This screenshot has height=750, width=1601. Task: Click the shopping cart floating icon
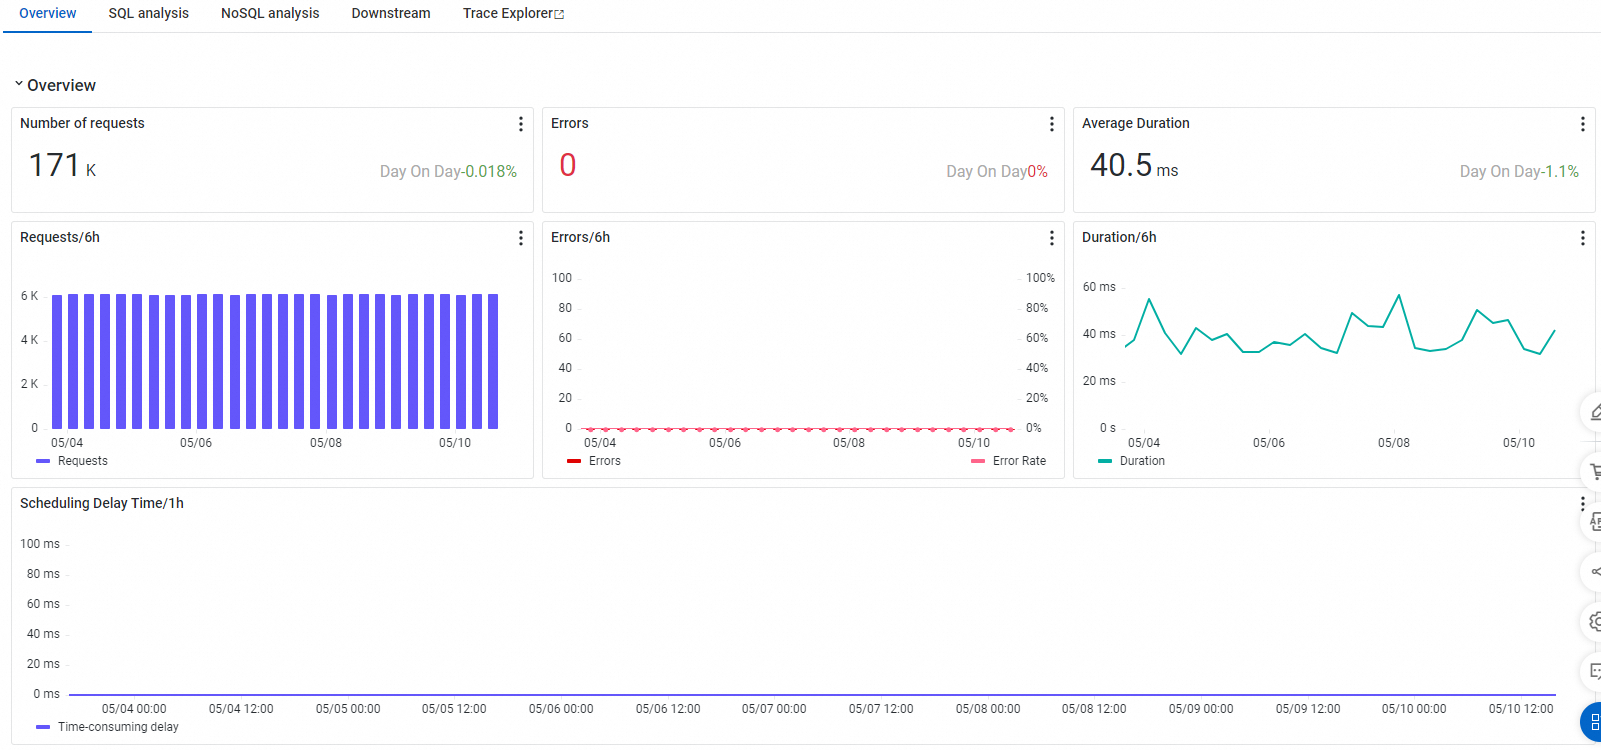point(1594,471)
